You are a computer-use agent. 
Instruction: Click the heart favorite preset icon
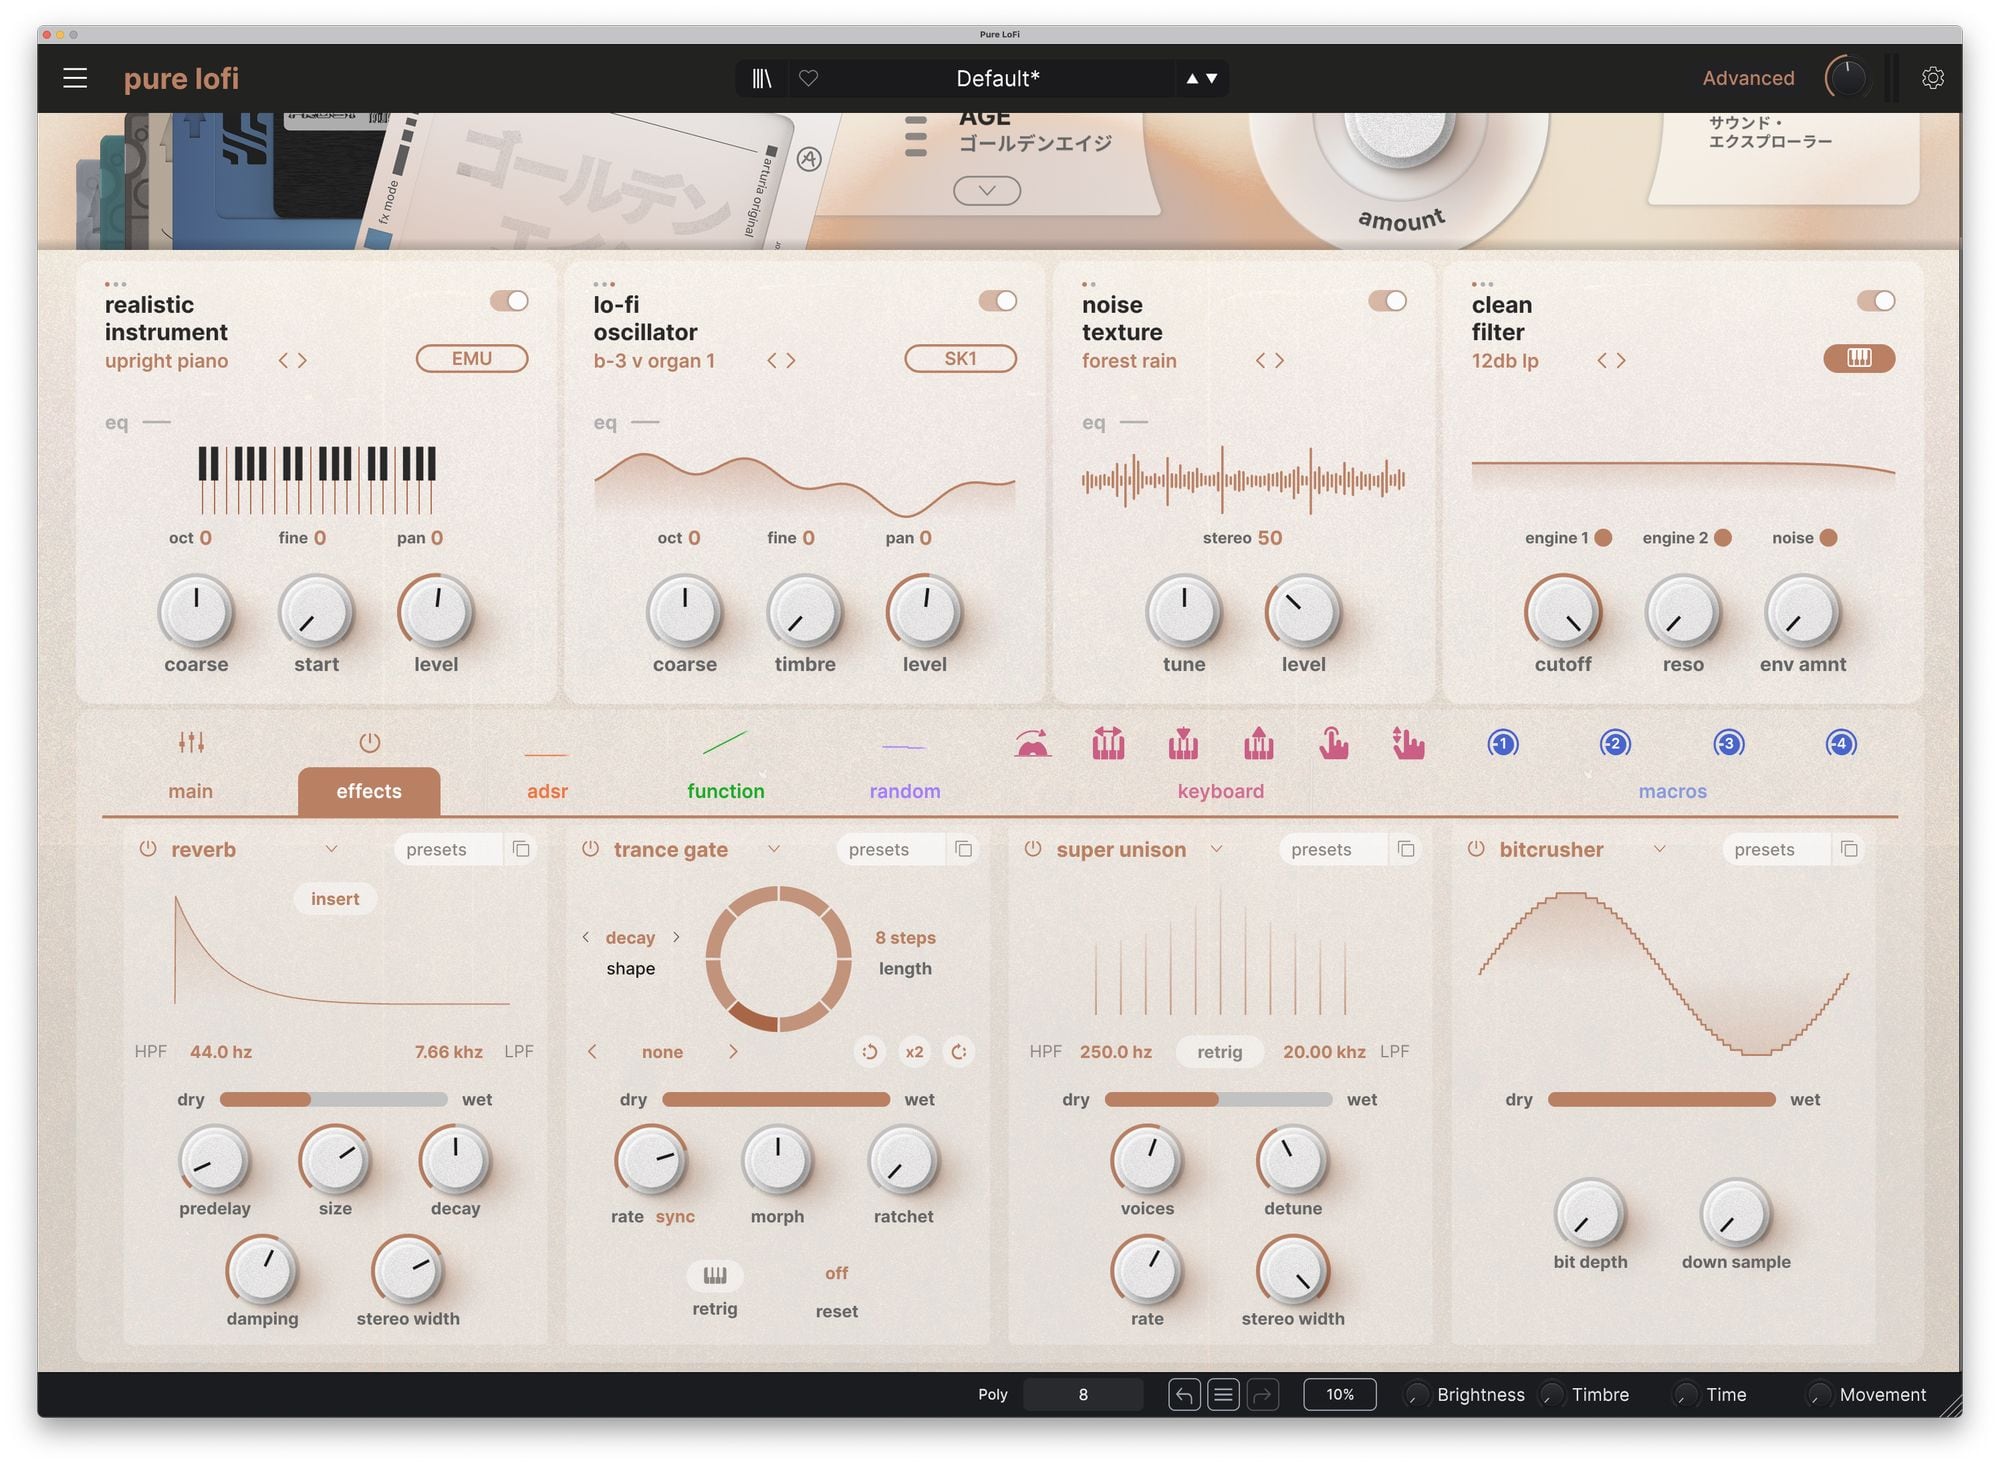click(808, 78)
